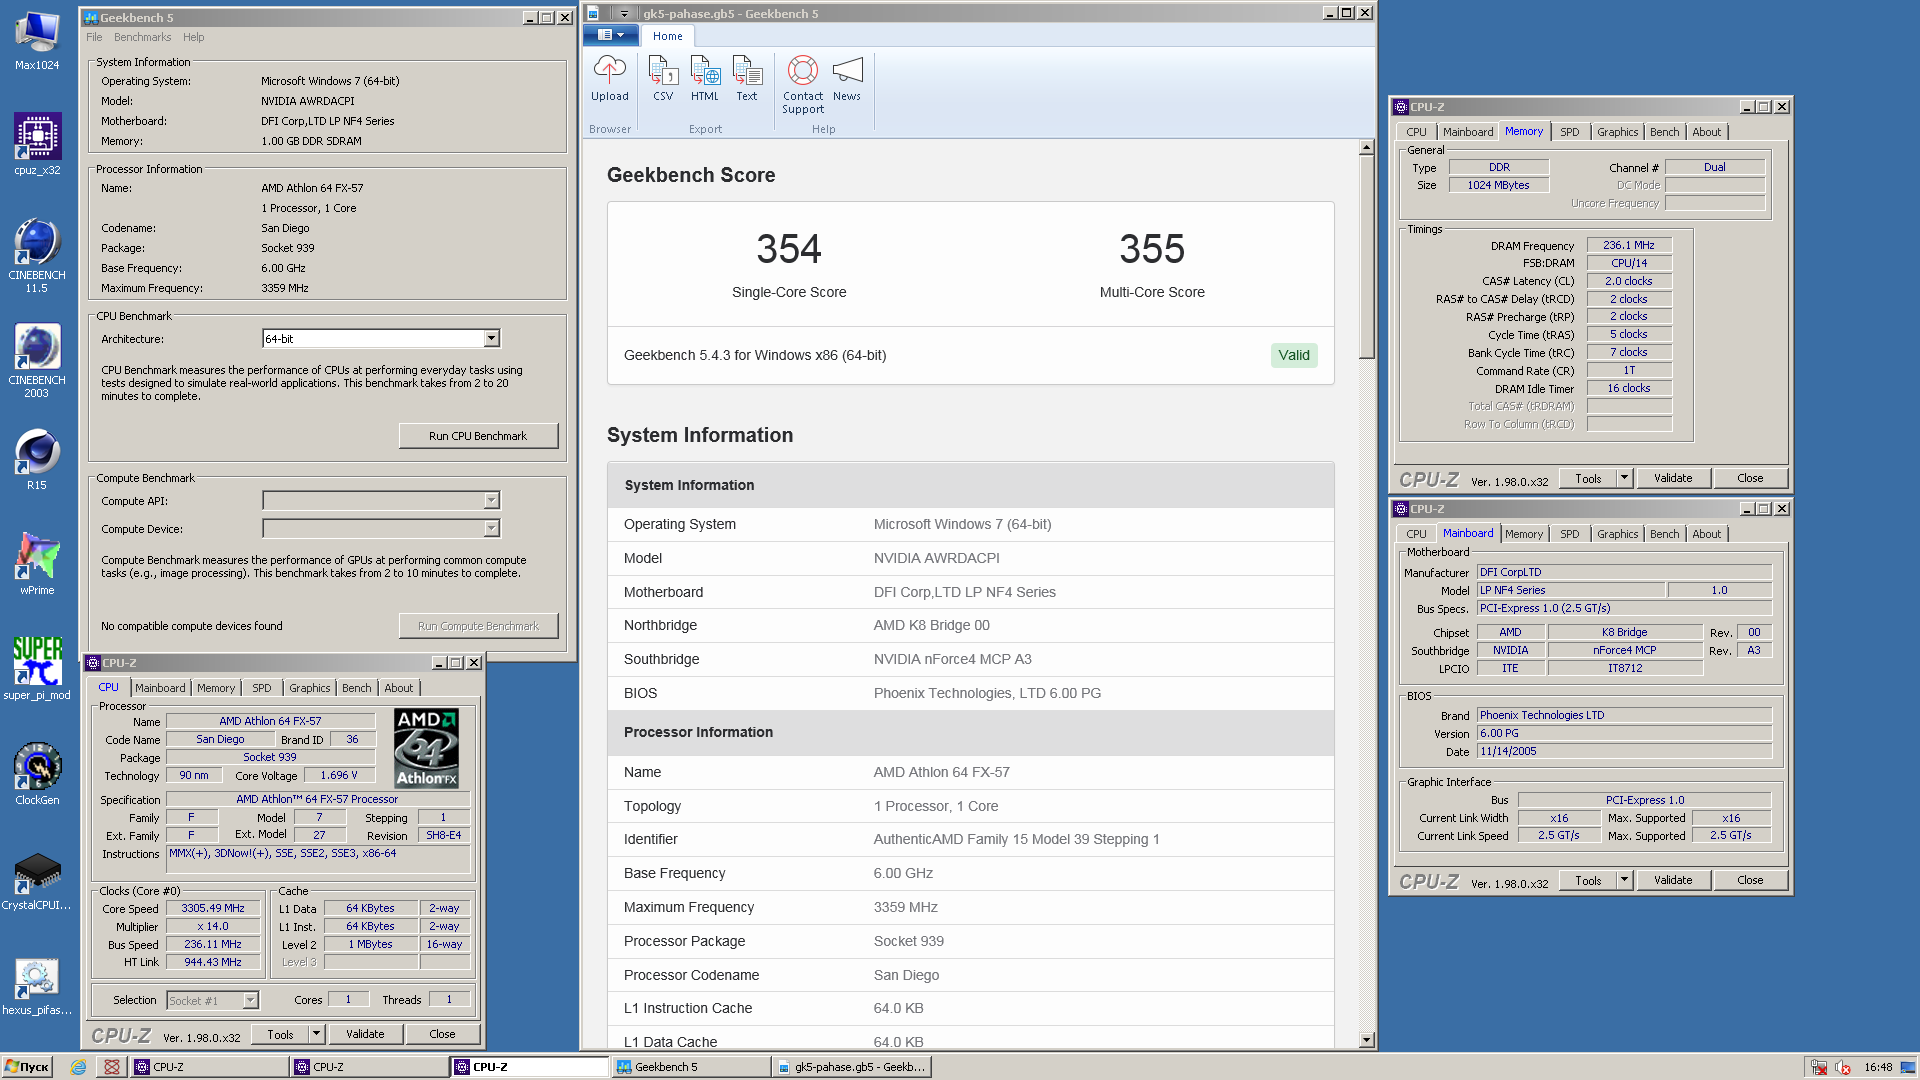The image size is (1920, 1080).
Task: Expand the Compute Device dropdown
Action: [491, 528]
